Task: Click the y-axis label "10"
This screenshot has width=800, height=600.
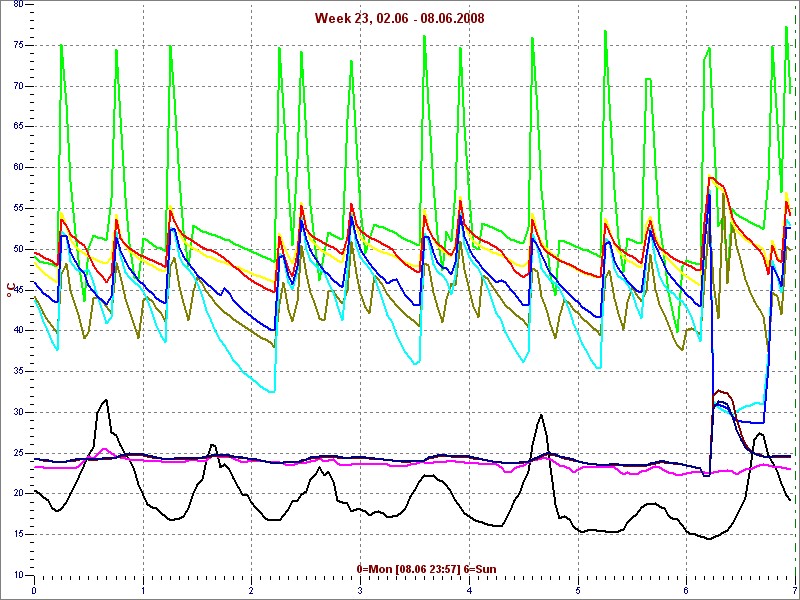Action: [17, 576]
